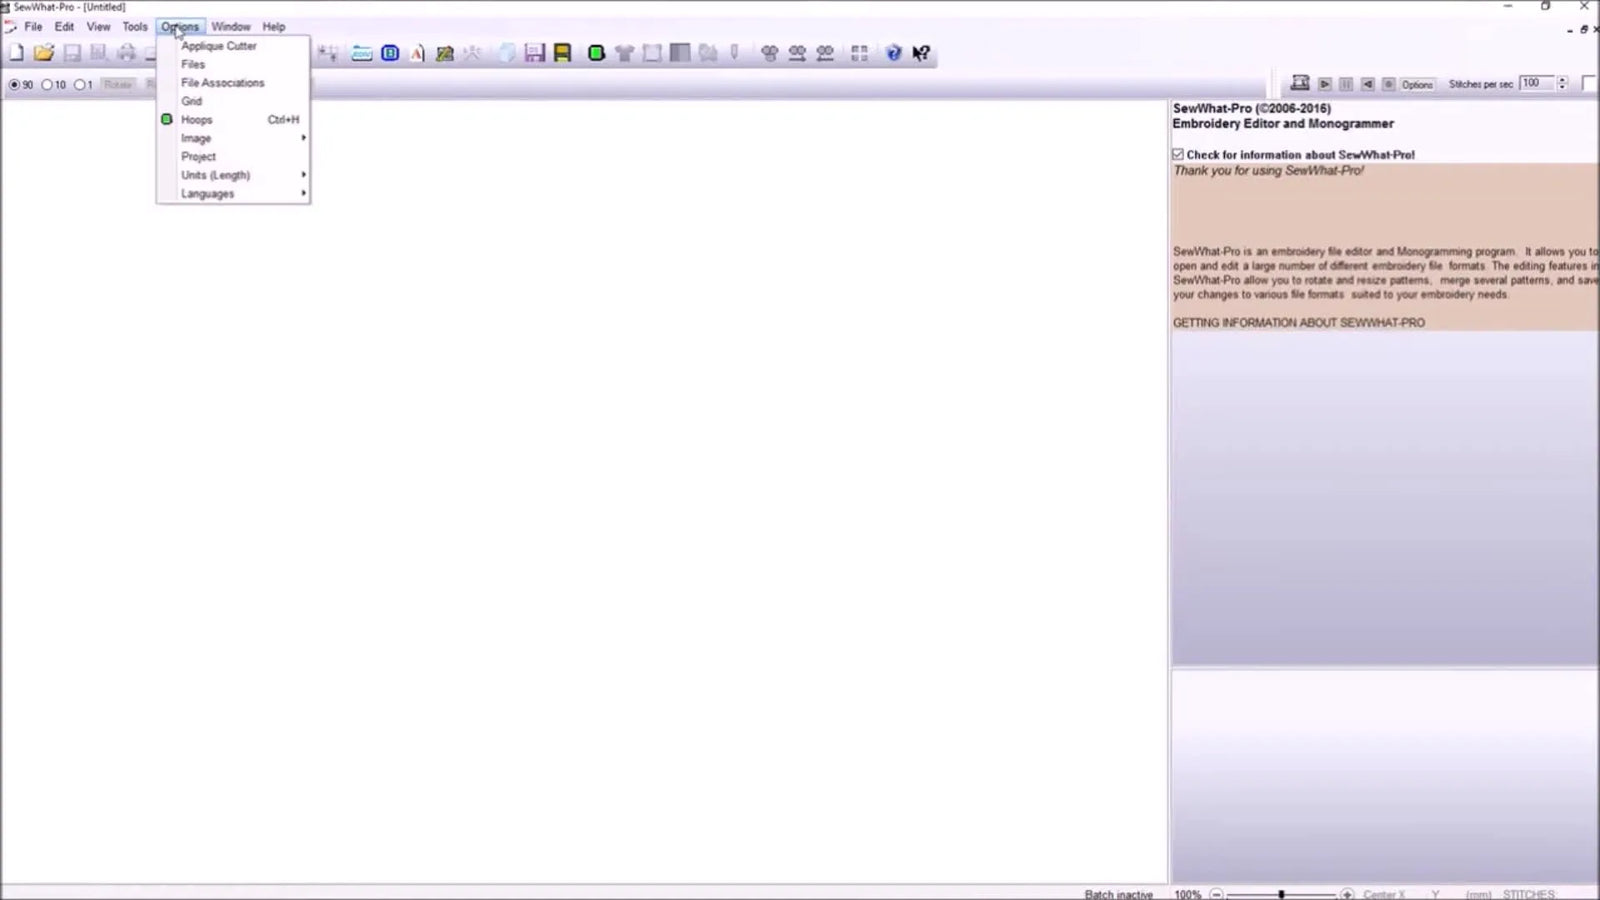Click the Open folder toolbar icon

point(44,53)
